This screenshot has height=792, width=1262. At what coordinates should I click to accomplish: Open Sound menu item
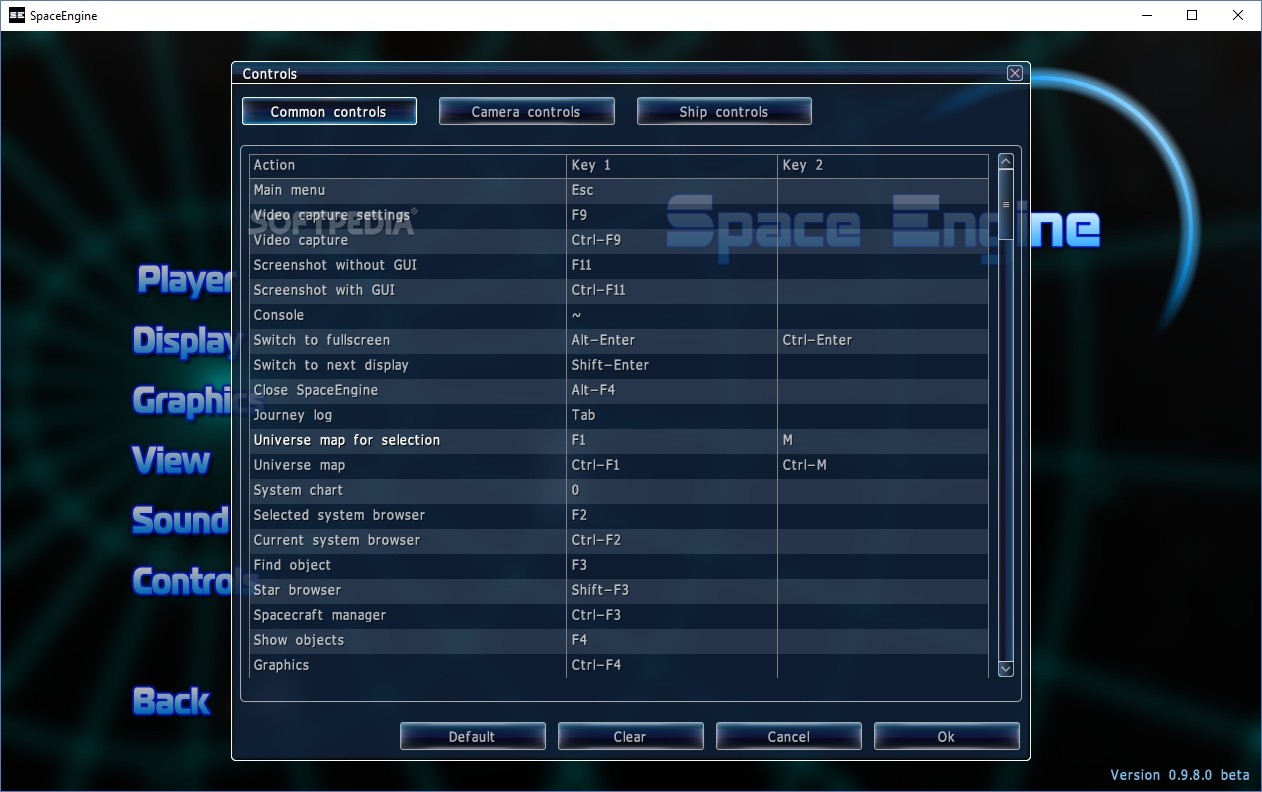coord(181,520)
